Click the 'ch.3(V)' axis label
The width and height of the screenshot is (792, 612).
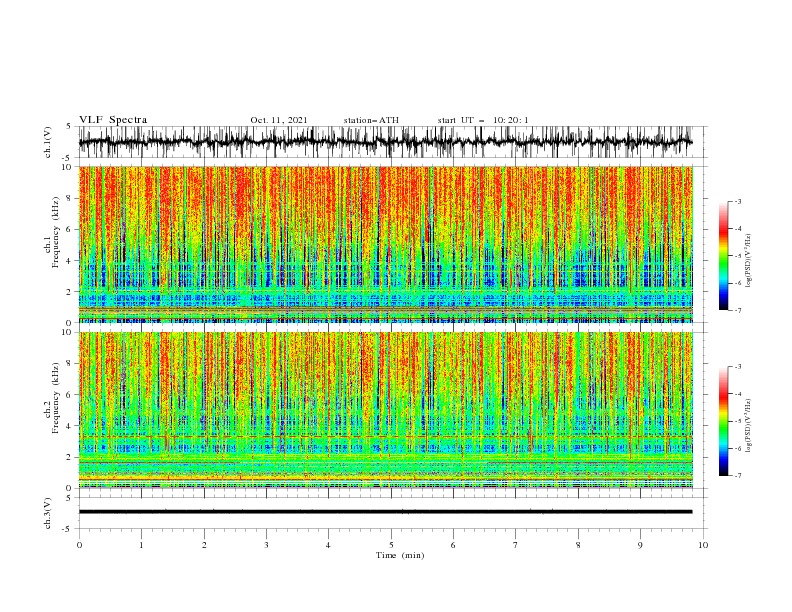tap(47, 513)
